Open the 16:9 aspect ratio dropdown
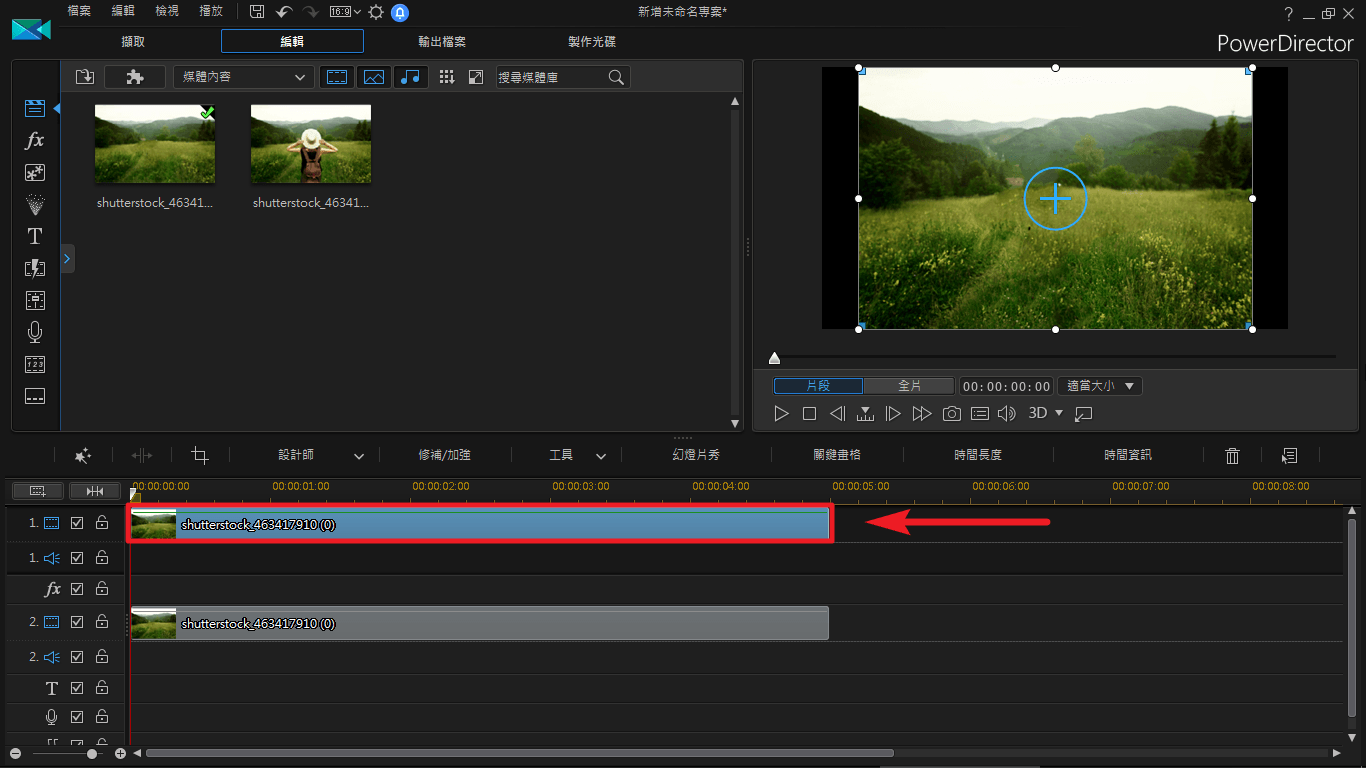1366x768 pixels. 345,12
